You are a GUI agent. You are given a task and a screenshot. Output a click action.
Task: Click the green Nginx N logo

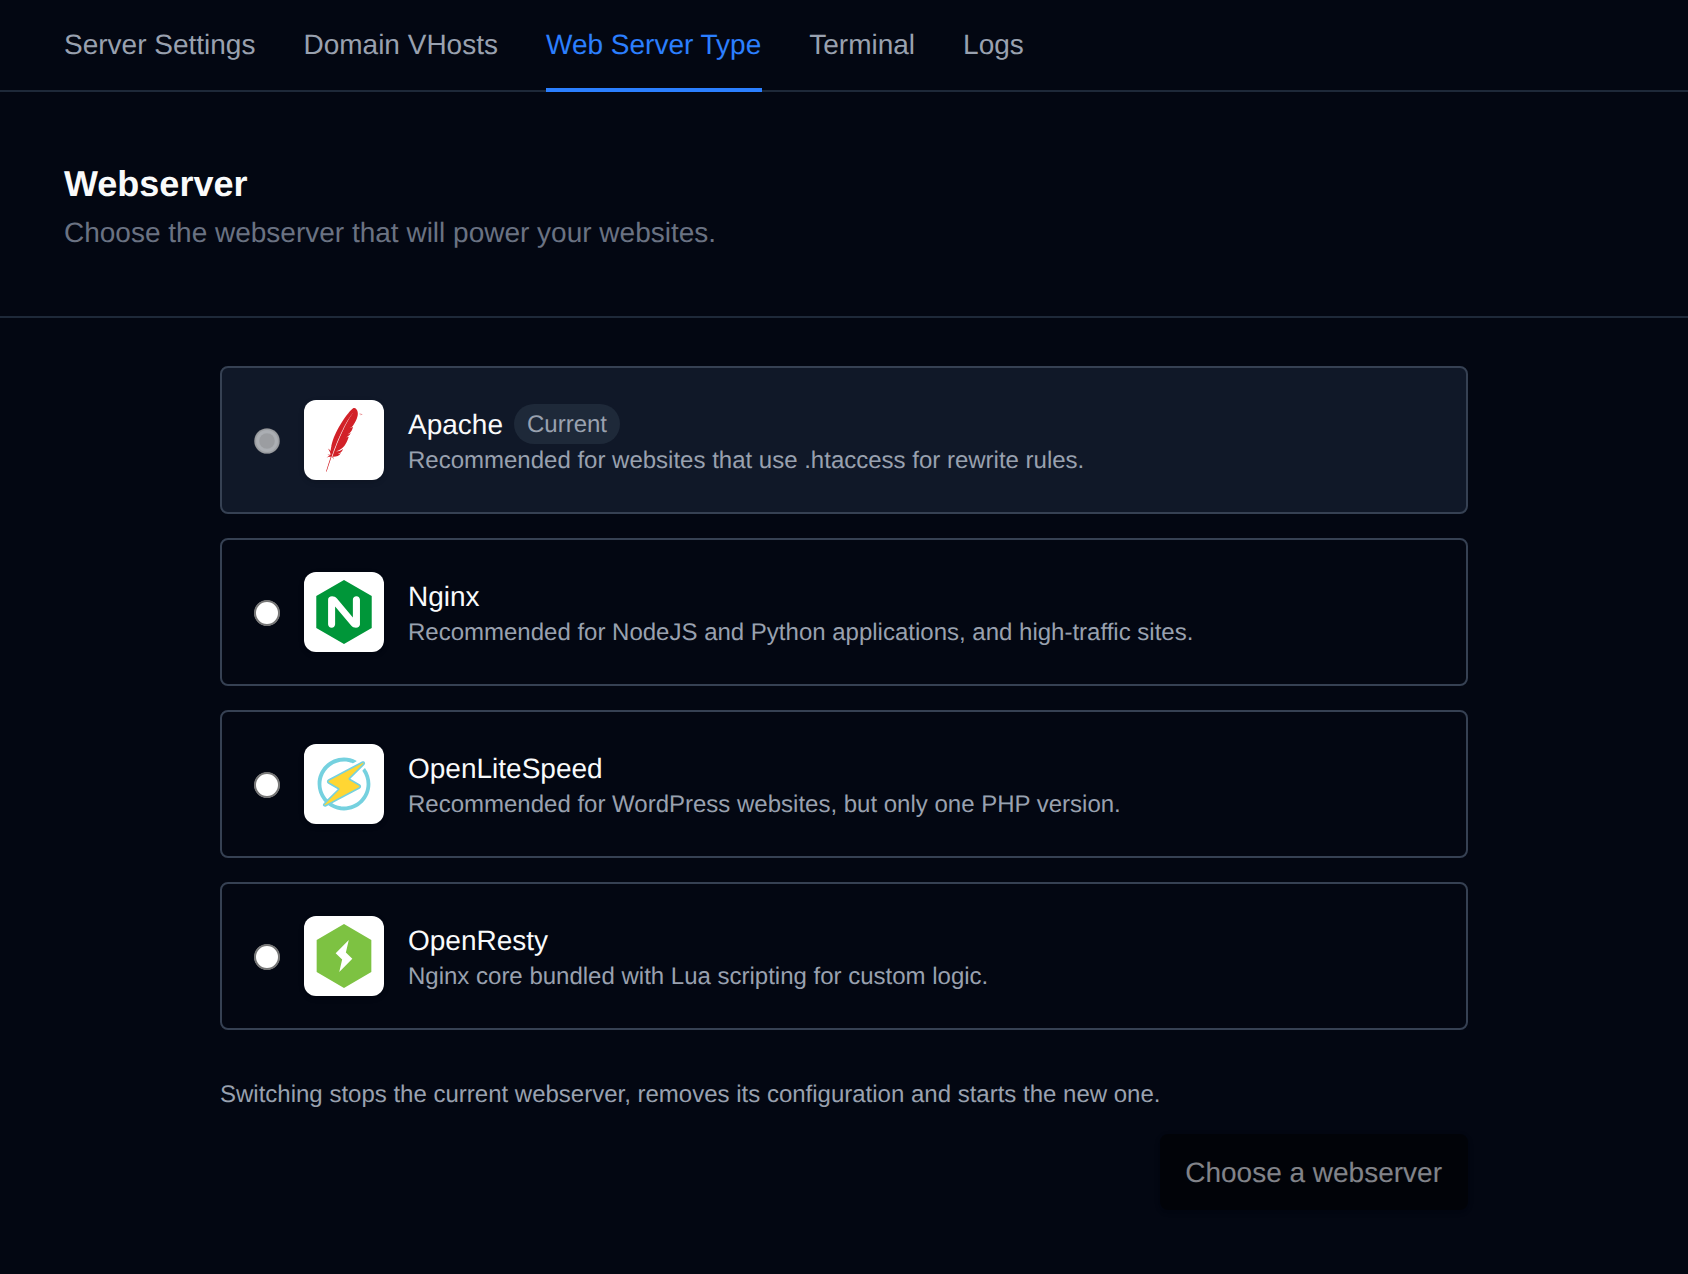click(x=344, y=612)
